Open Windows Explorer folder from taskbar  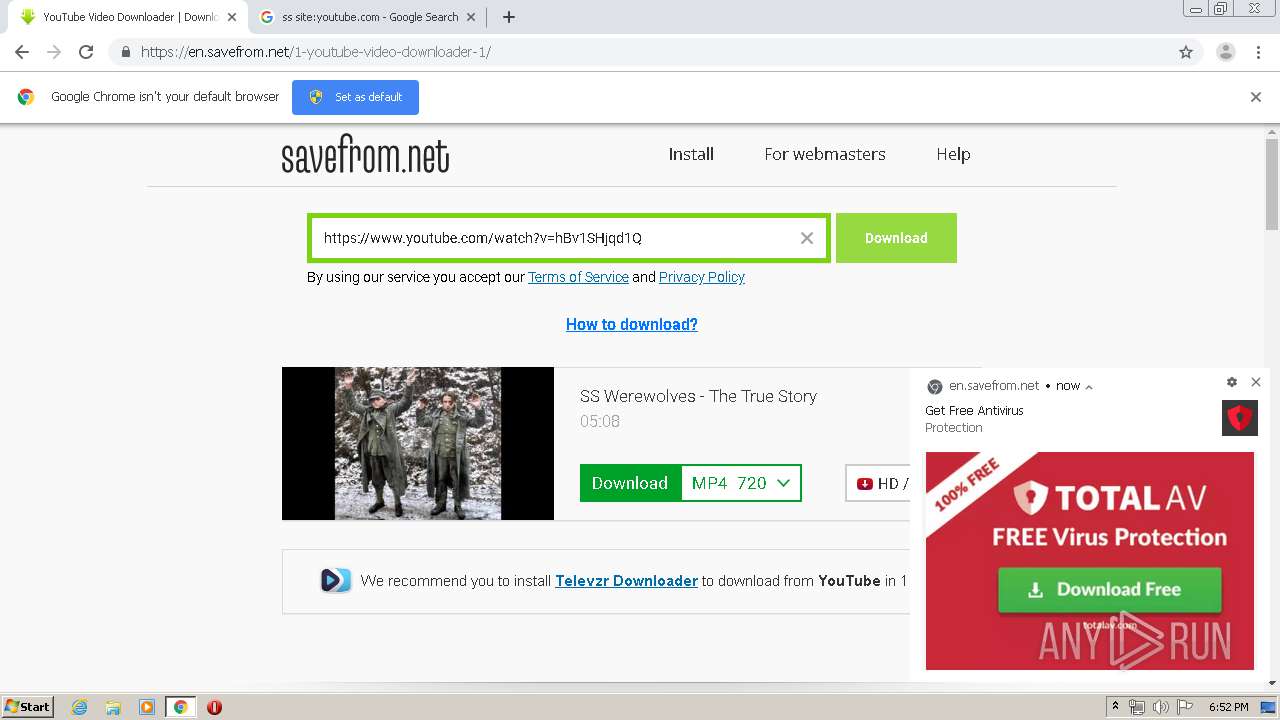(x=113, y=707)
